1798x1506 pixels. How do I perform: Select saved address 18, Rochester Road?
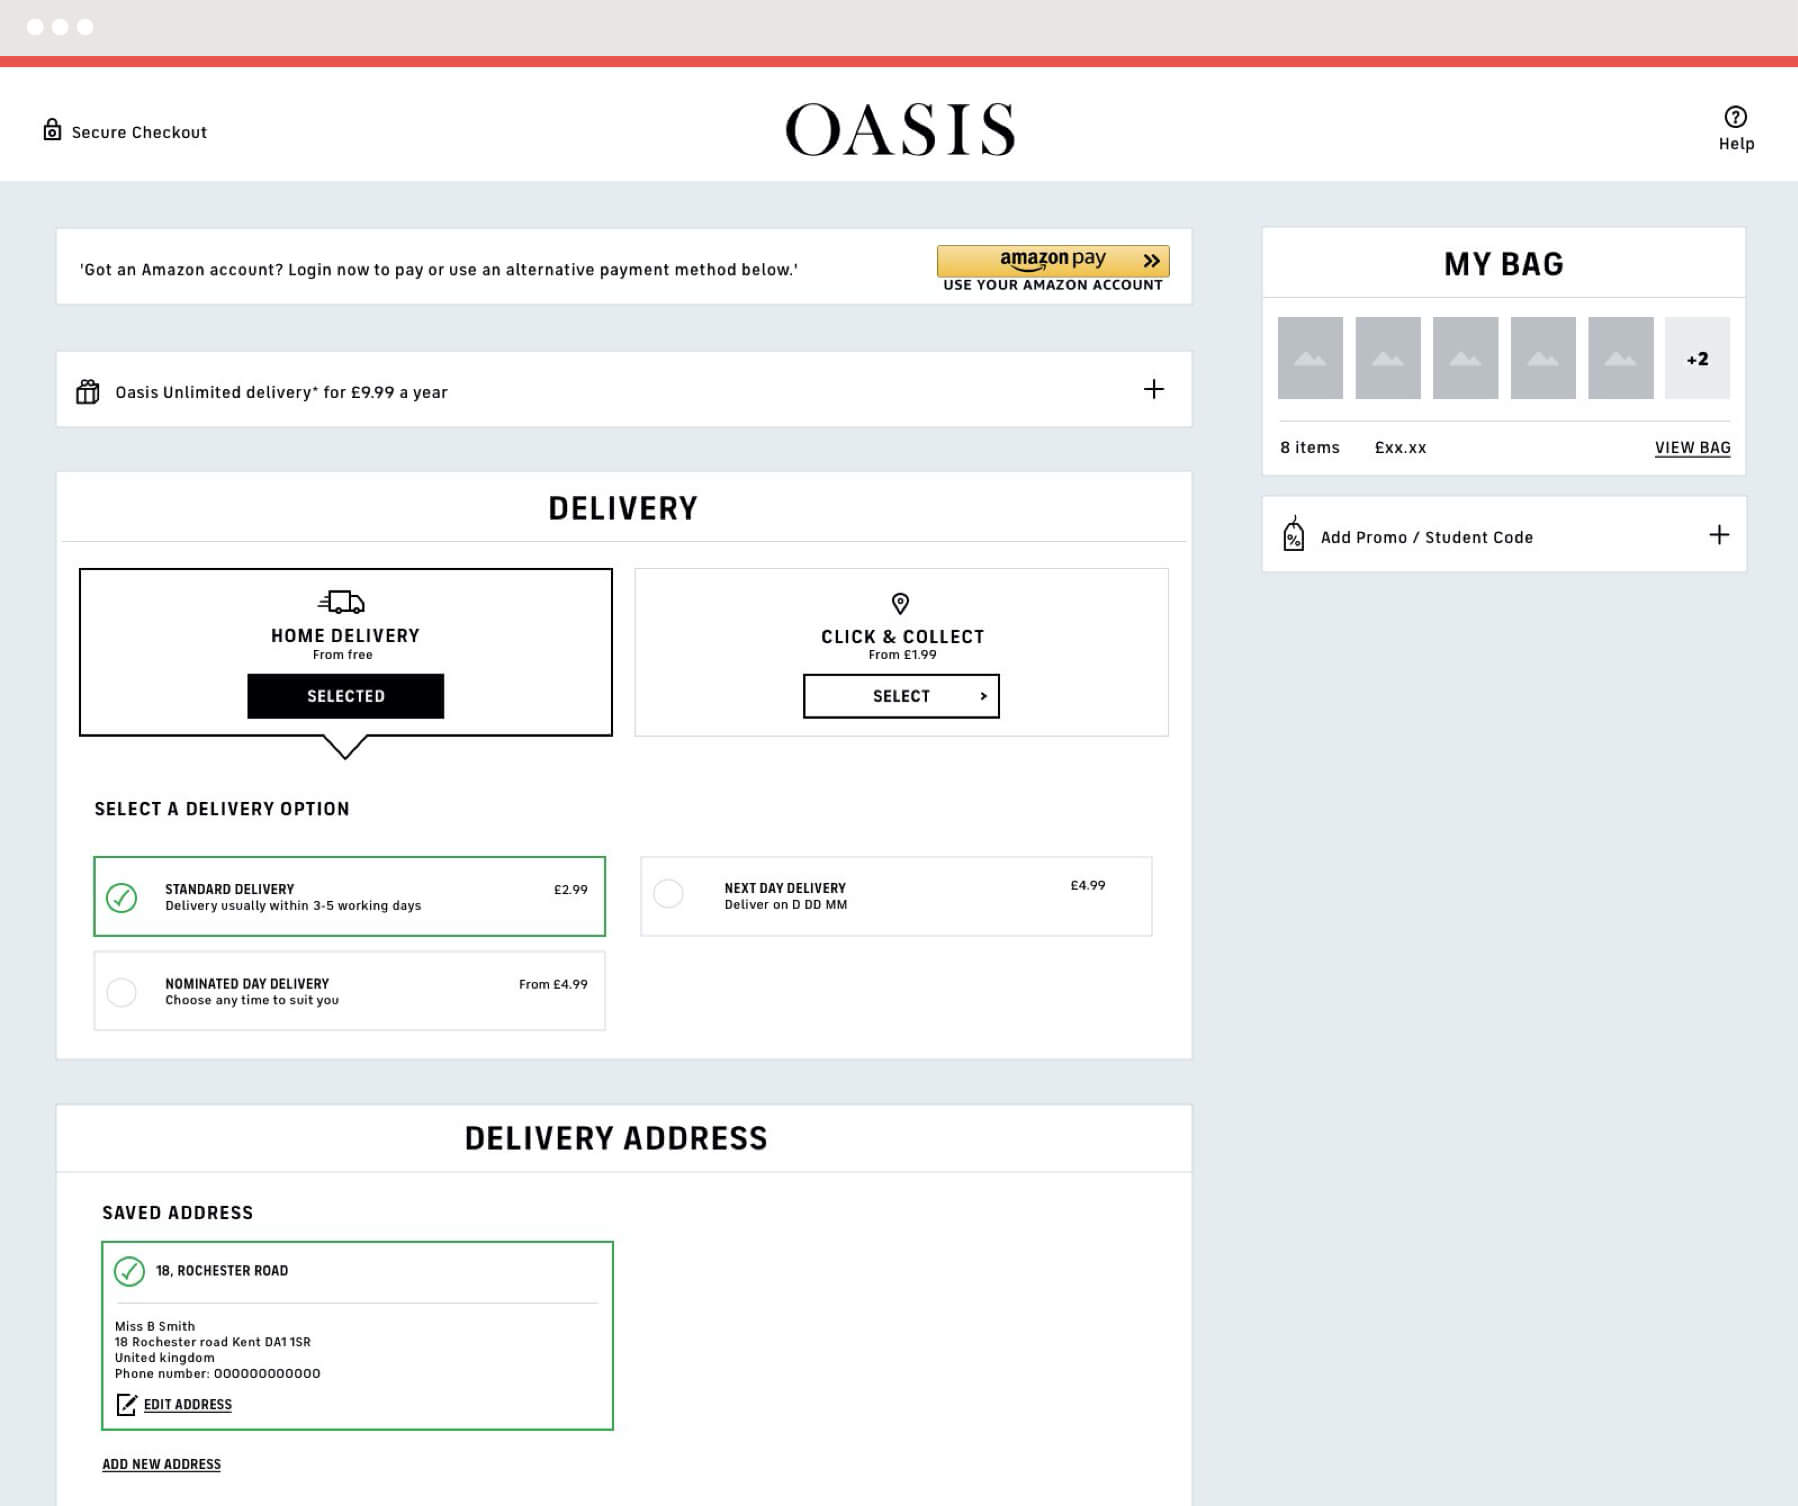point(357,1335)
